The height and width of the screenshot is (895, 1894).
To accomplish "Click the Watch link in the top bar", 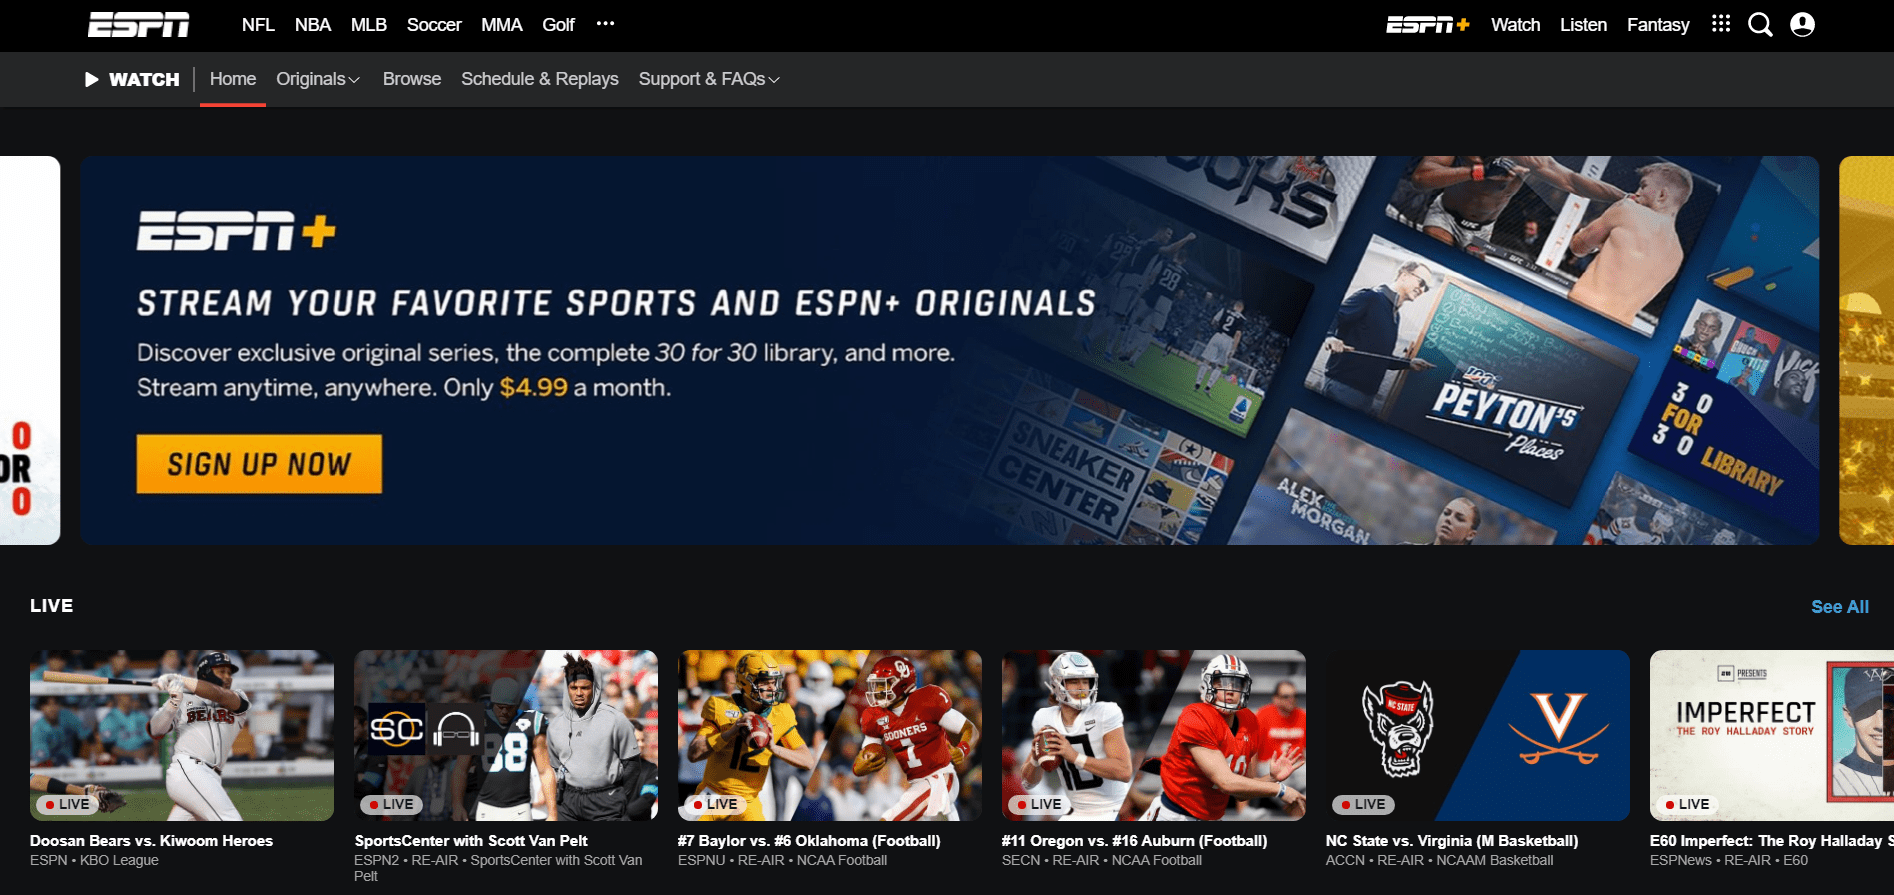I will [x=1515, y=25].
